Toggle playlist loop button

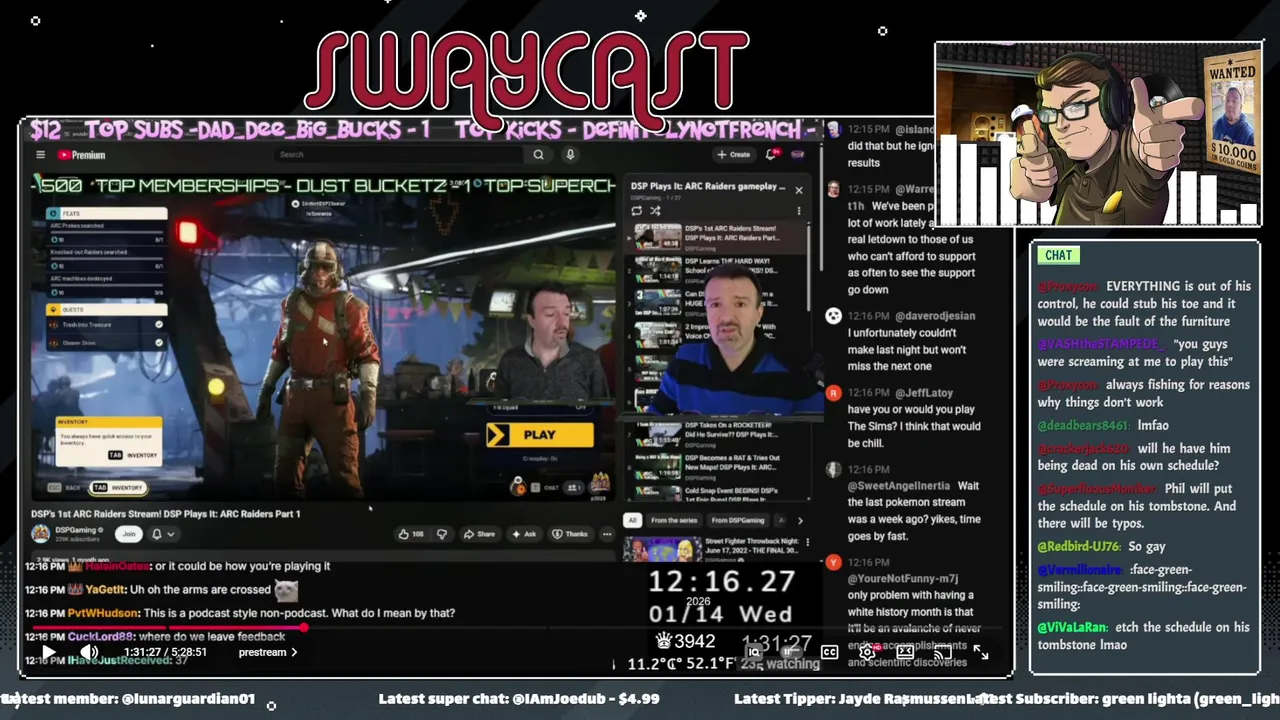636,211
